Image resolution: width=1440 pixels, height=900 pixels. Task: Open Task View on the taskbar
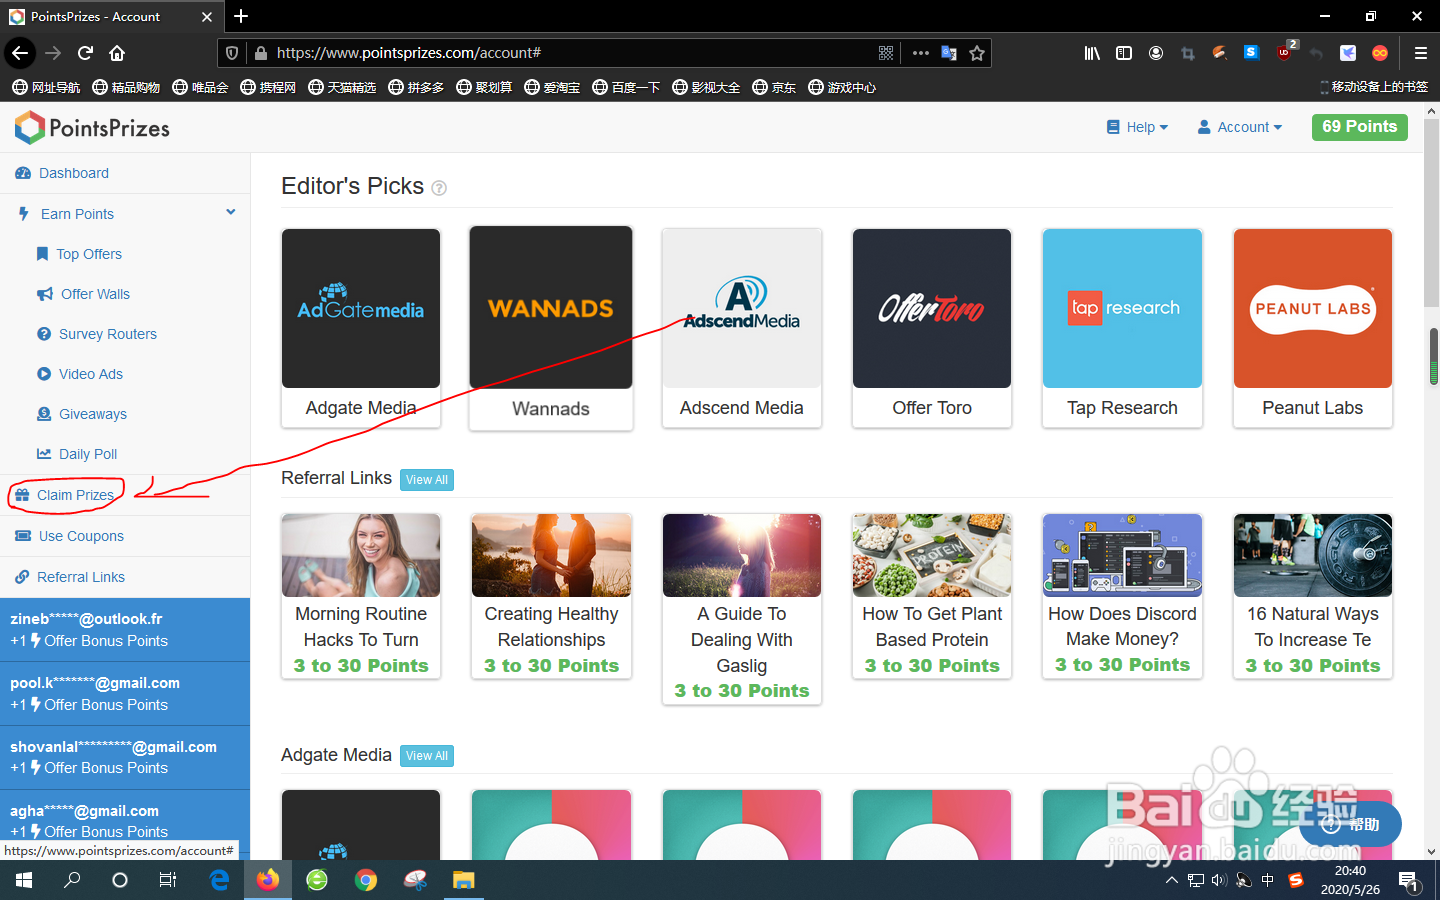coord(168,880)
